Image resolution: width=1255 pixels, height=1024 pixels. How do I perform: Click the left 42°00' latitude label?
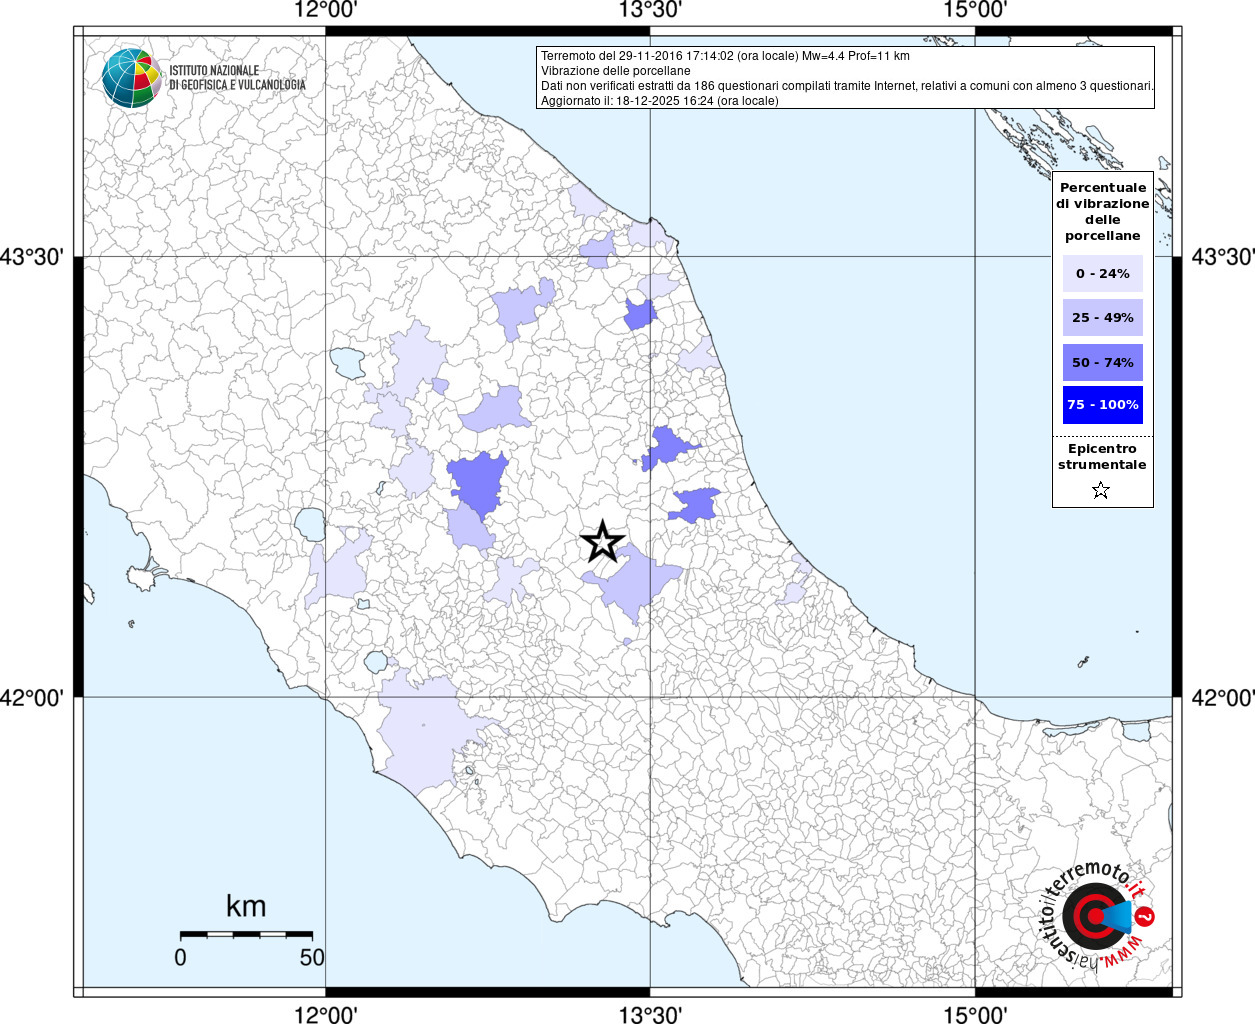tap(32, 697)
